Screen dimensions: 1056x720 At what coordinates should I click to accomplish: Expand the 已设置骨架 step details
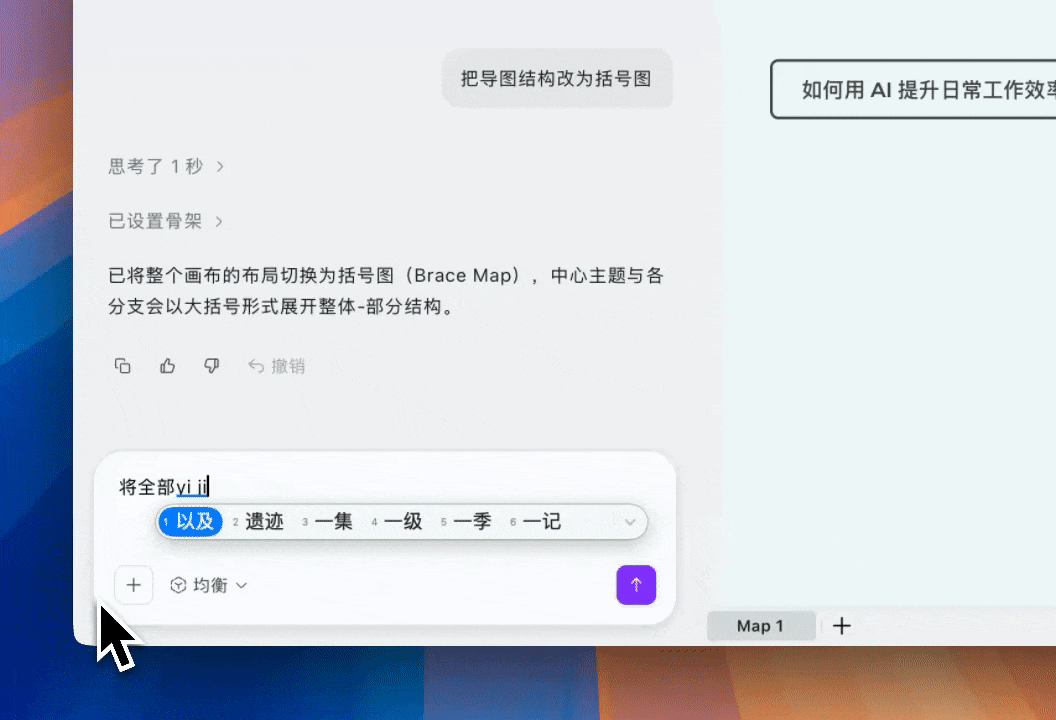(x=165, y=221)
